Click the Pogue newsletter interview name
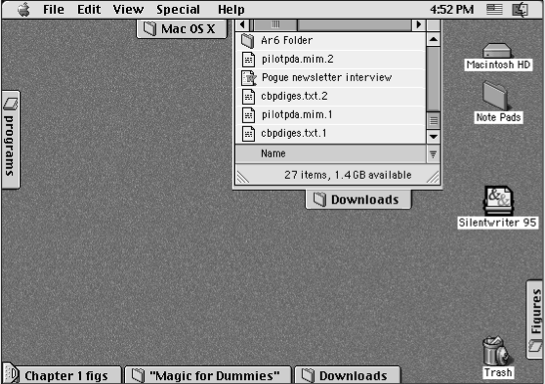This screenshot has height=384, width=545. (327, 77)
